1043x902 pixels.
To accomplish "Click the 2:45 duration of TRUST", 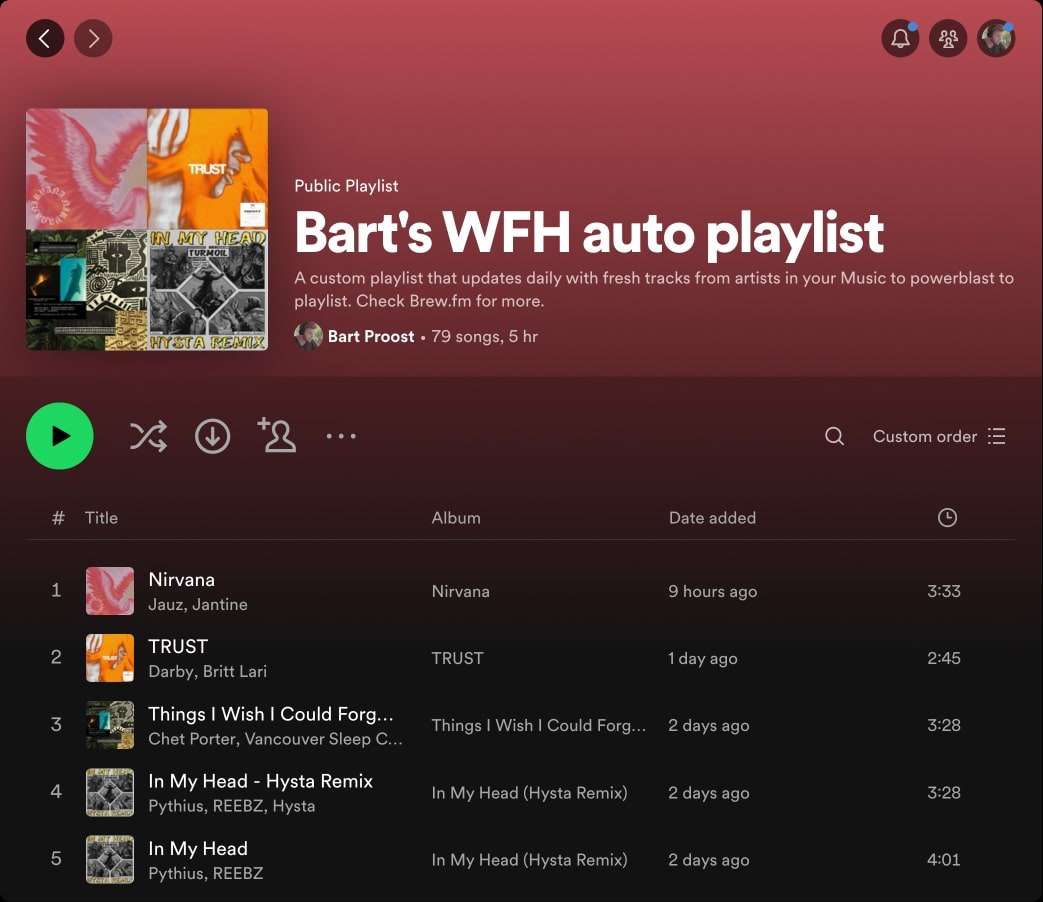I will click(944, 659).
